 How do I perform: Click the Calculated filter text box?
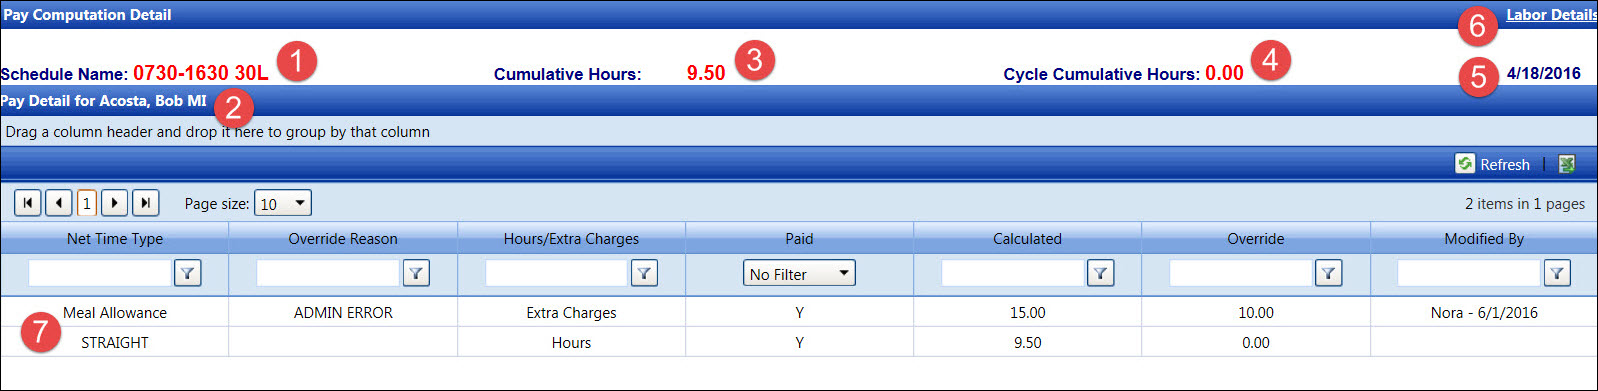pos(1013,273)
